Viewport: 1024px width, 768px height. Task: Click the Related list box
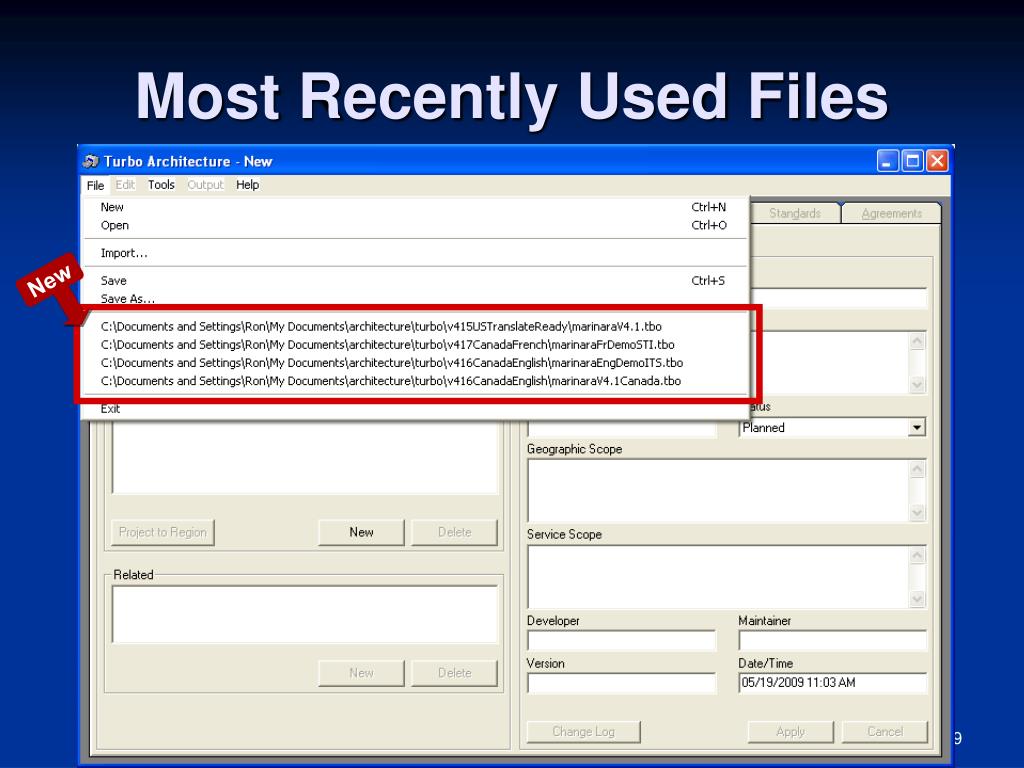tap(305, 615)
